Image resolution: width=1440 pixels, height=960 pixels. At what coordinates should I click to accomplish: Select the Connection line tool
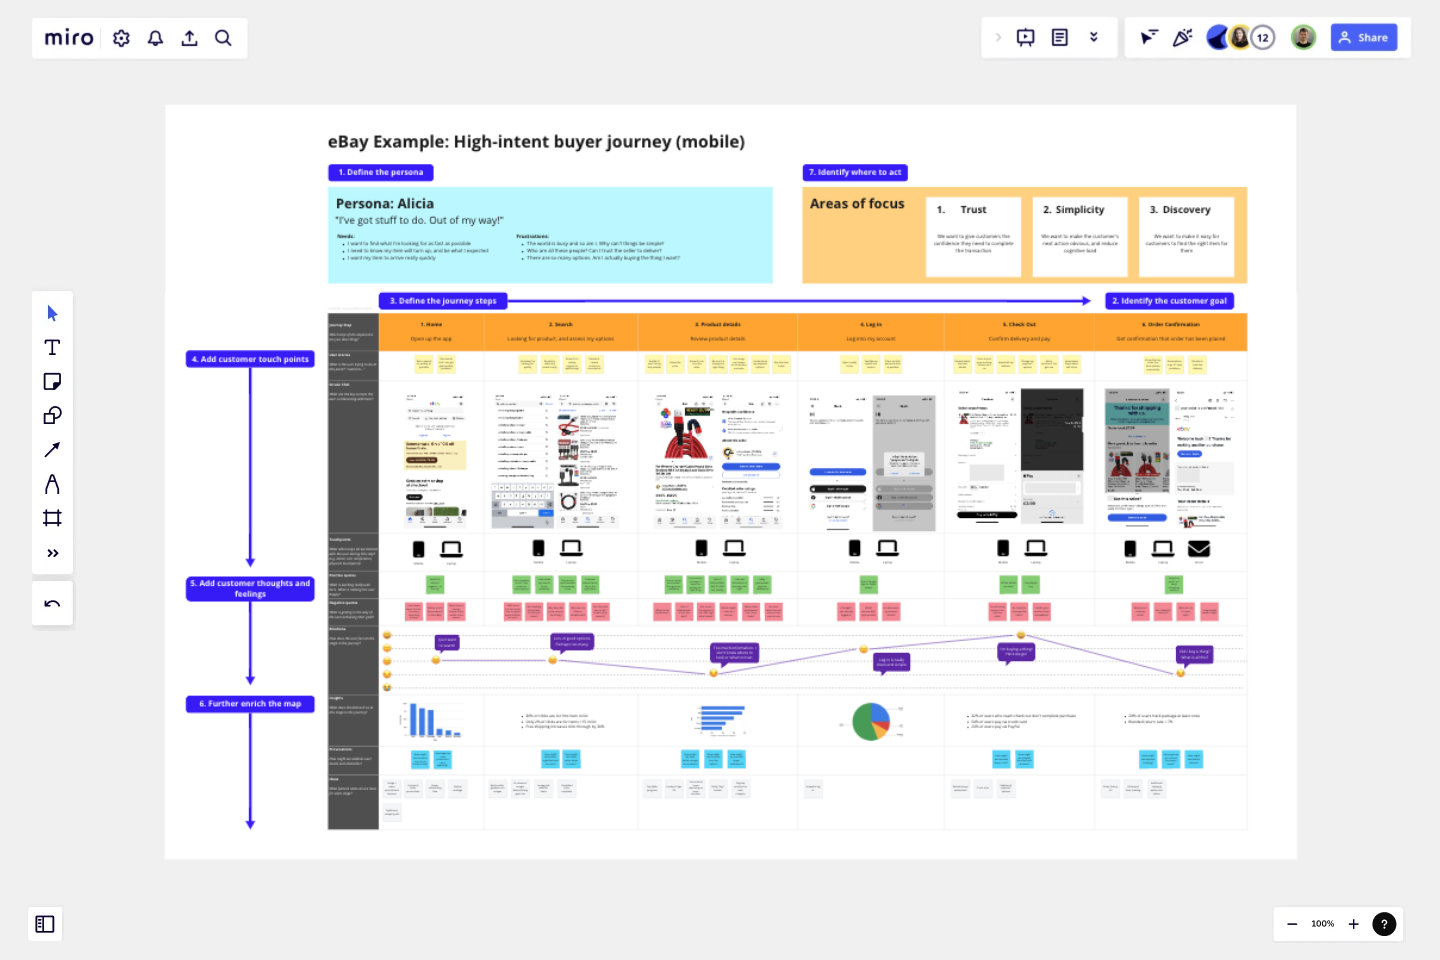52,449
